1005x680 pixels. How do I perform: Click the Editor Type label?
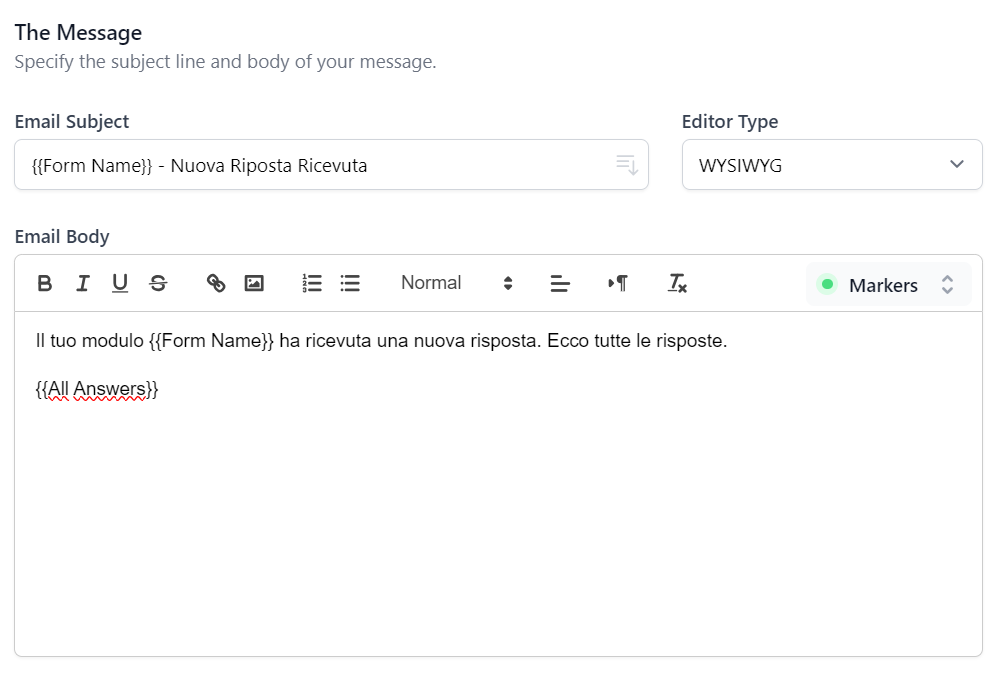coord(730,122)
